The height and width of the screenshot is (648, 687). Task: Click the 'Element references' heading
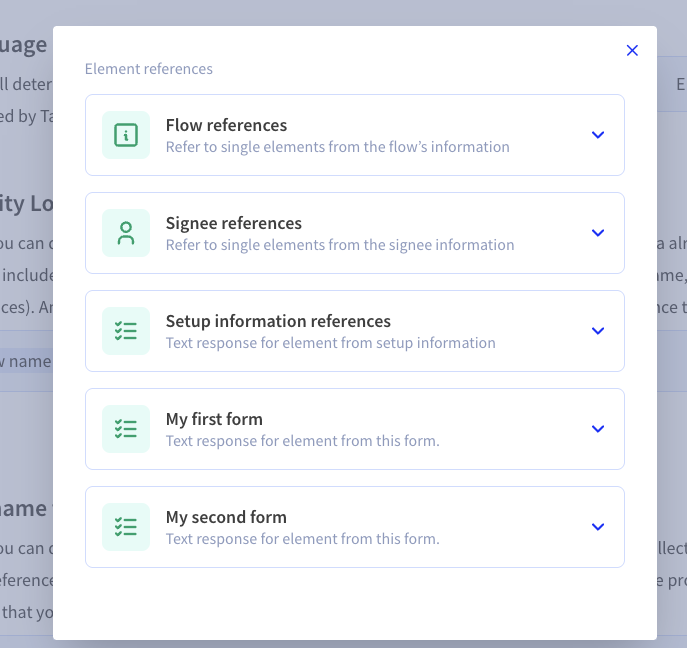[x=149, y=69]
